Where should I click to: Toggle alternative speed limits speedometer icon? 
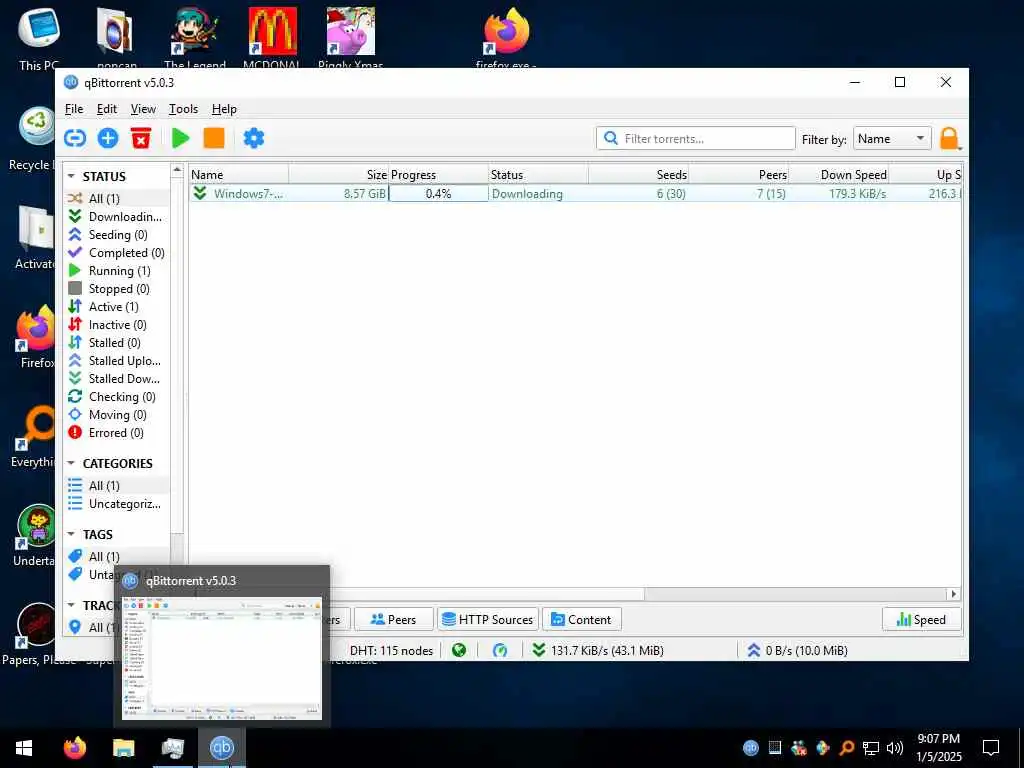pos(500,650)
